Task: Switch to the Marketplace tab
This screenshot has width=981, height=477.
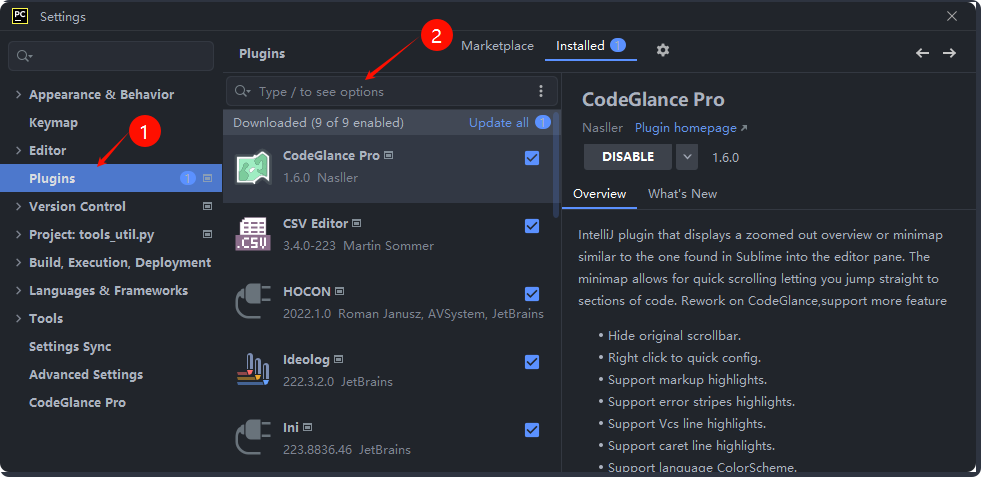Action: tap(497, 46)
